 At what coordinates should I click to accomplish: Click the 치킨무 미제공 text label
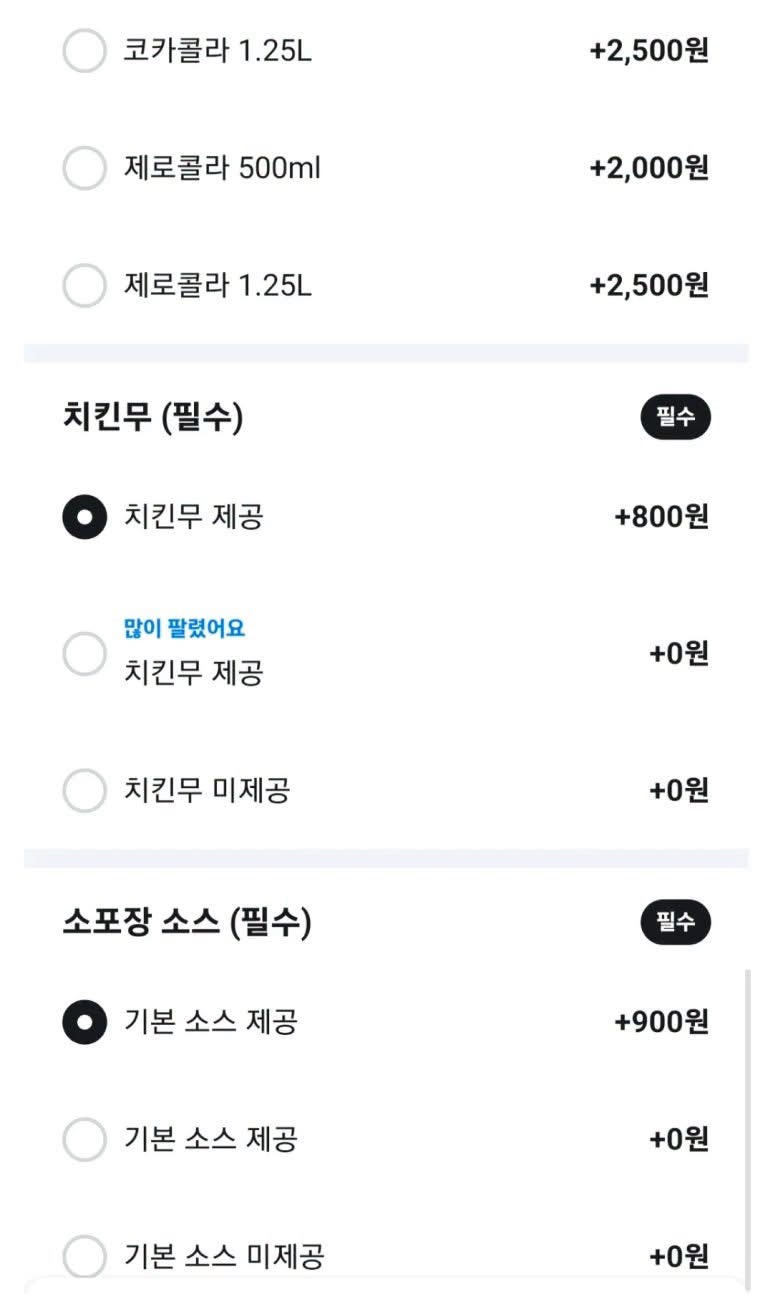[207, 791]
